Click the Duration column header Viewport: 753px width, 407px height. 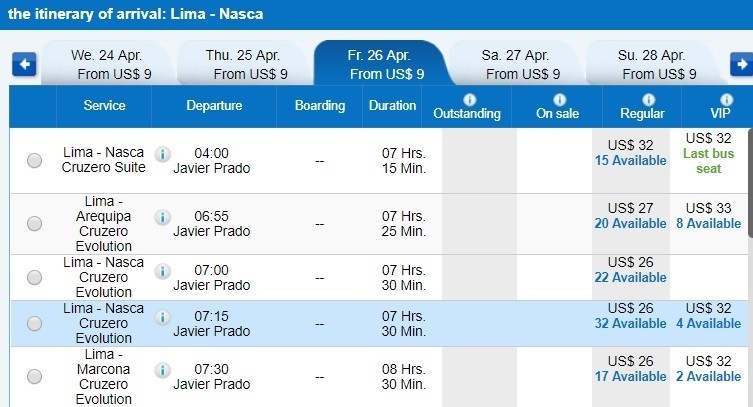click(392, 106)
